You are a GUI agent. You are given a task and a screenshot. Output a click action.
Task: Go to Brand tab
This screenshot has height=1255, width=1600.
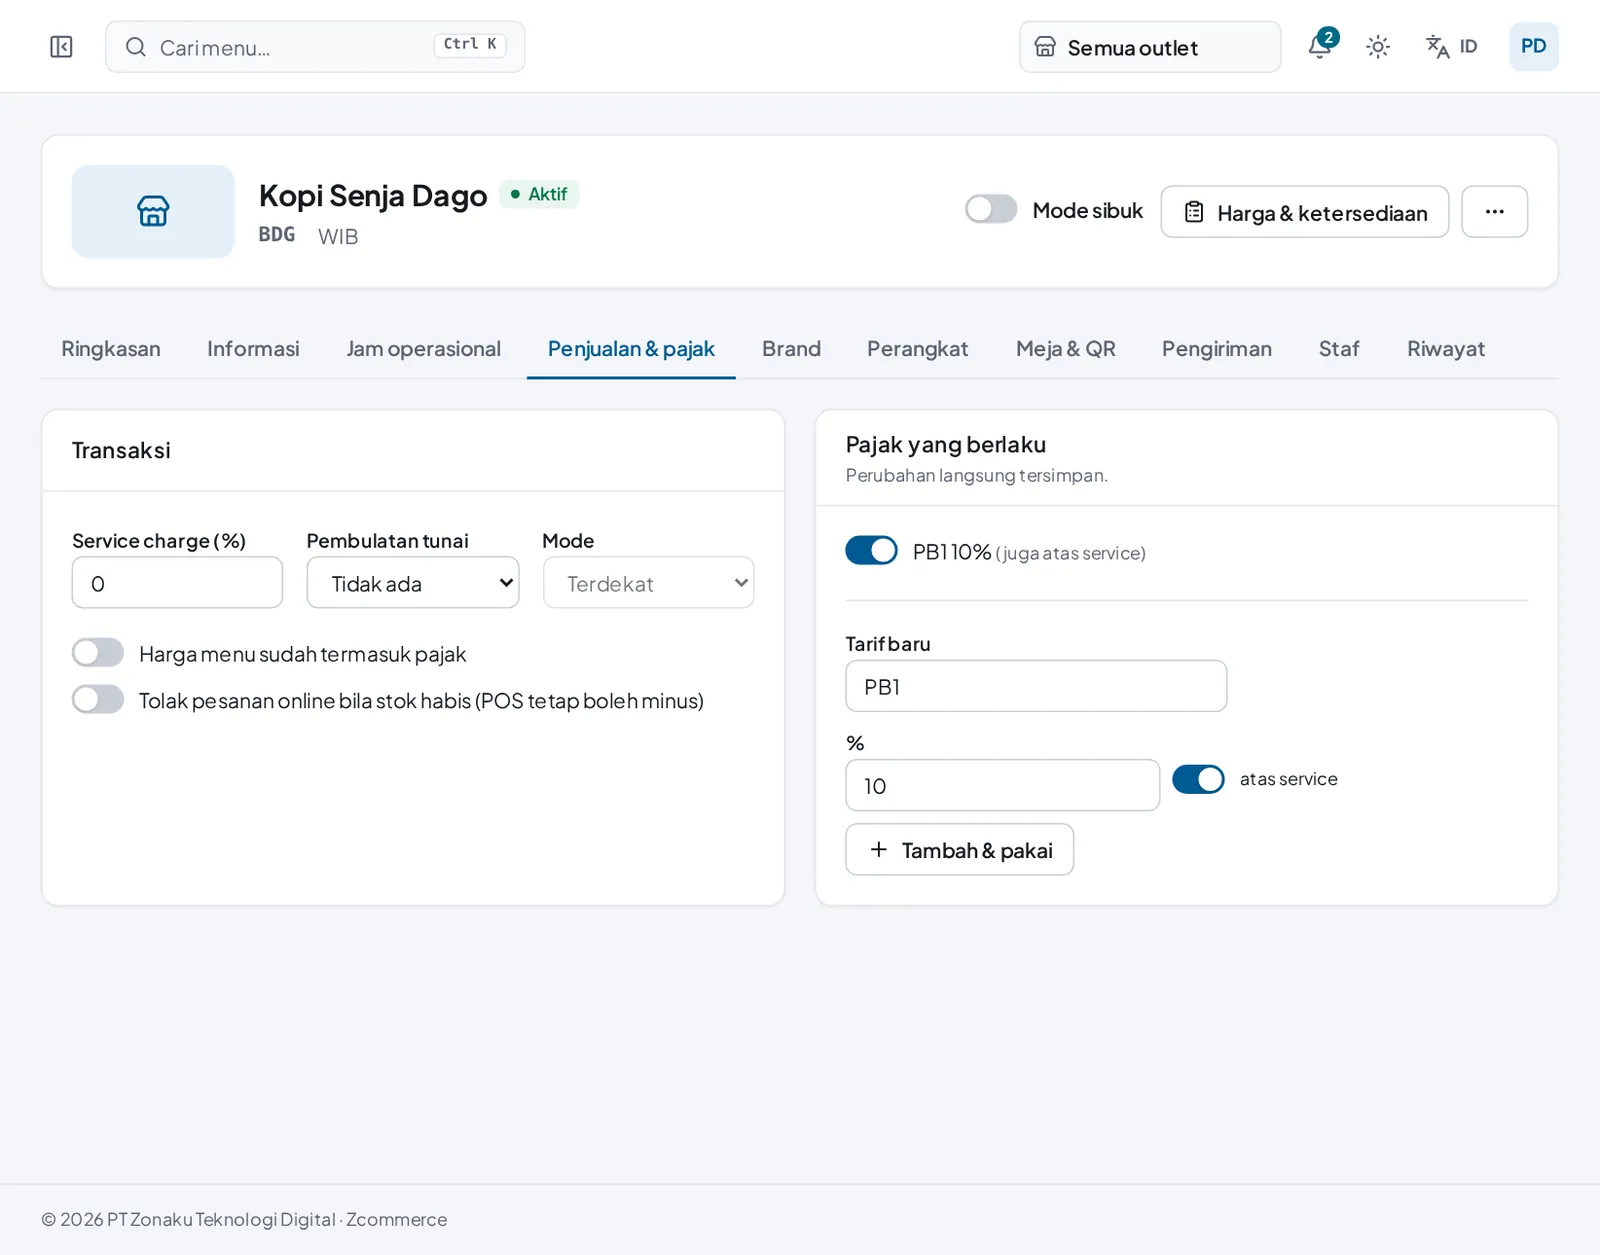791,349
